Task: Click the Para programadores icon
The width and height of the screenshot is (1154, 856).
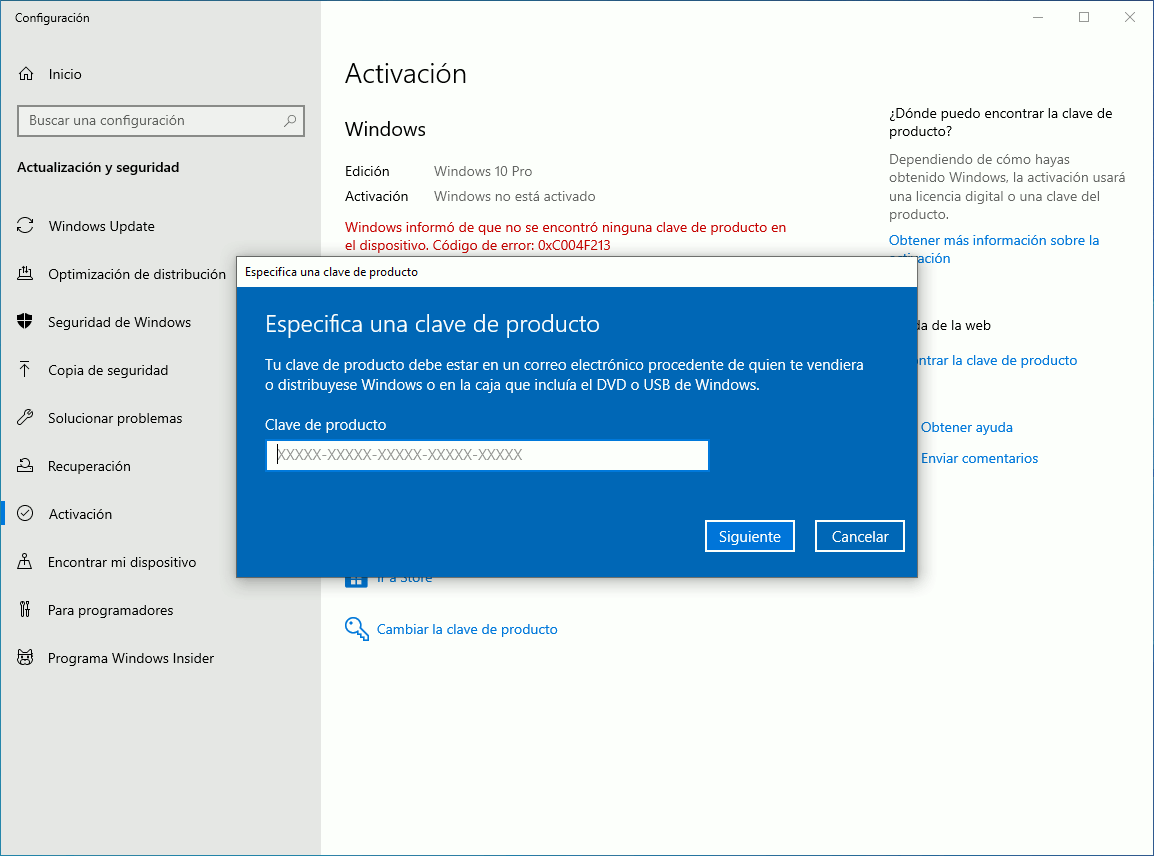Action: 26,610
